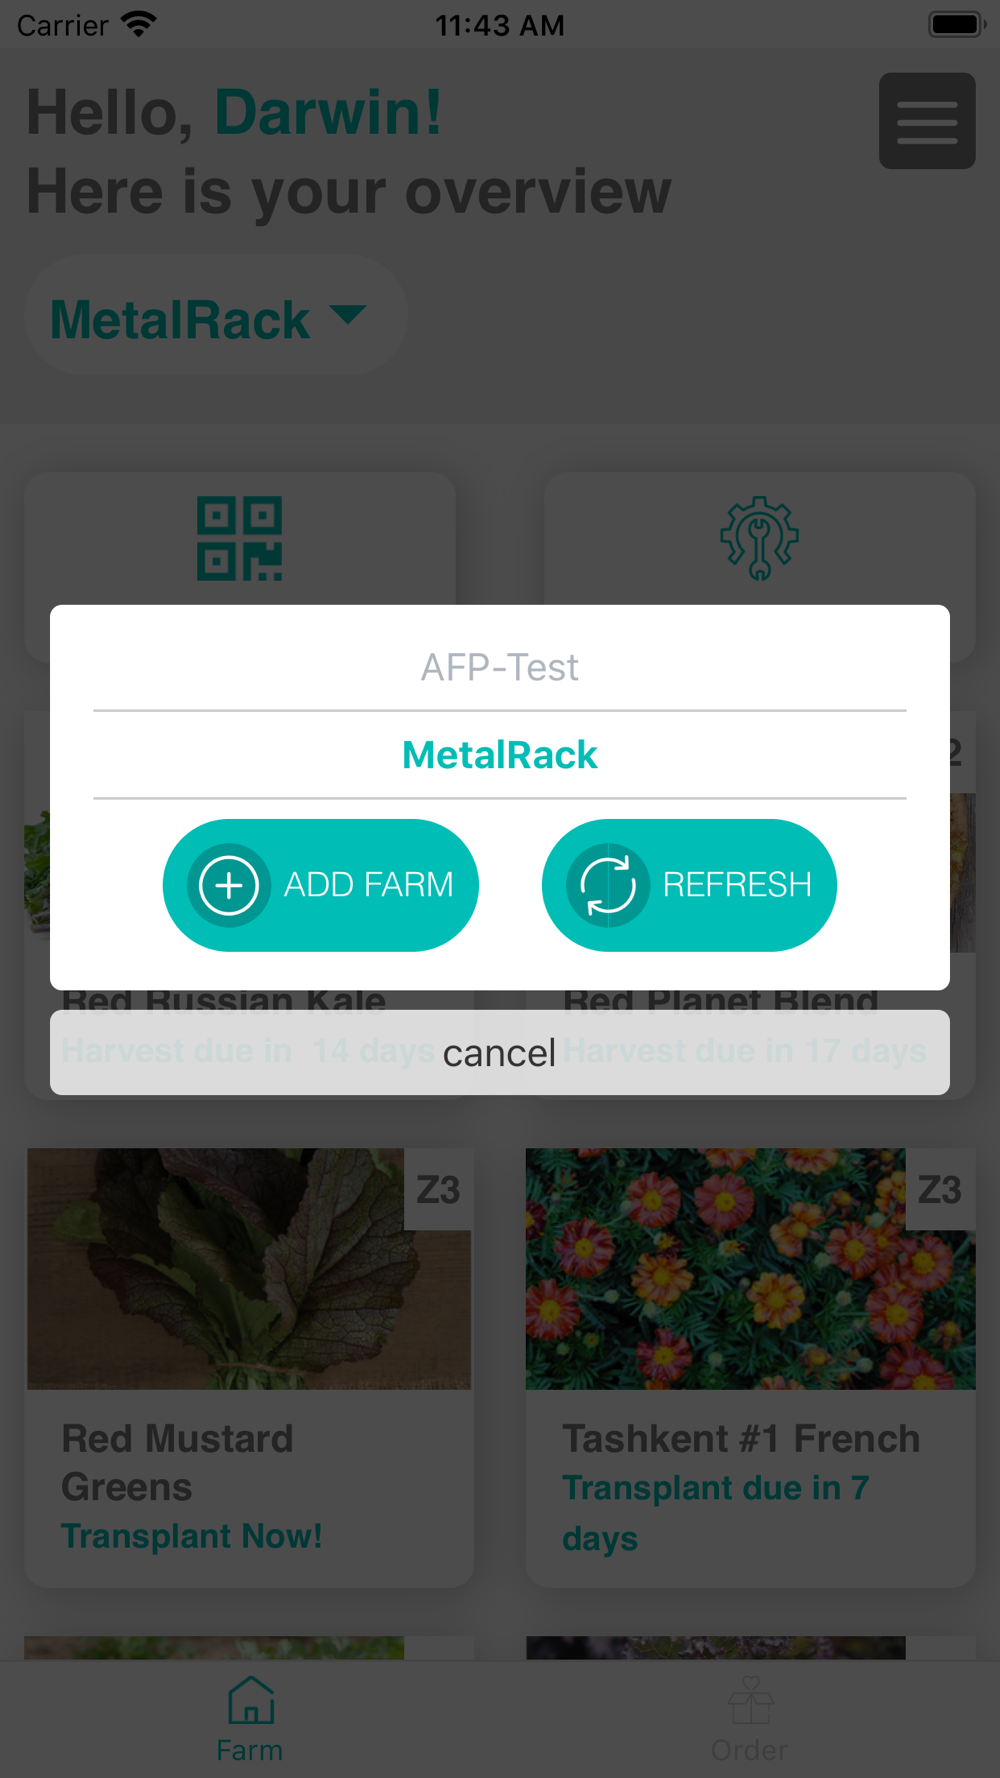Dismiss the dialog with cancel

pos(500,1052)
